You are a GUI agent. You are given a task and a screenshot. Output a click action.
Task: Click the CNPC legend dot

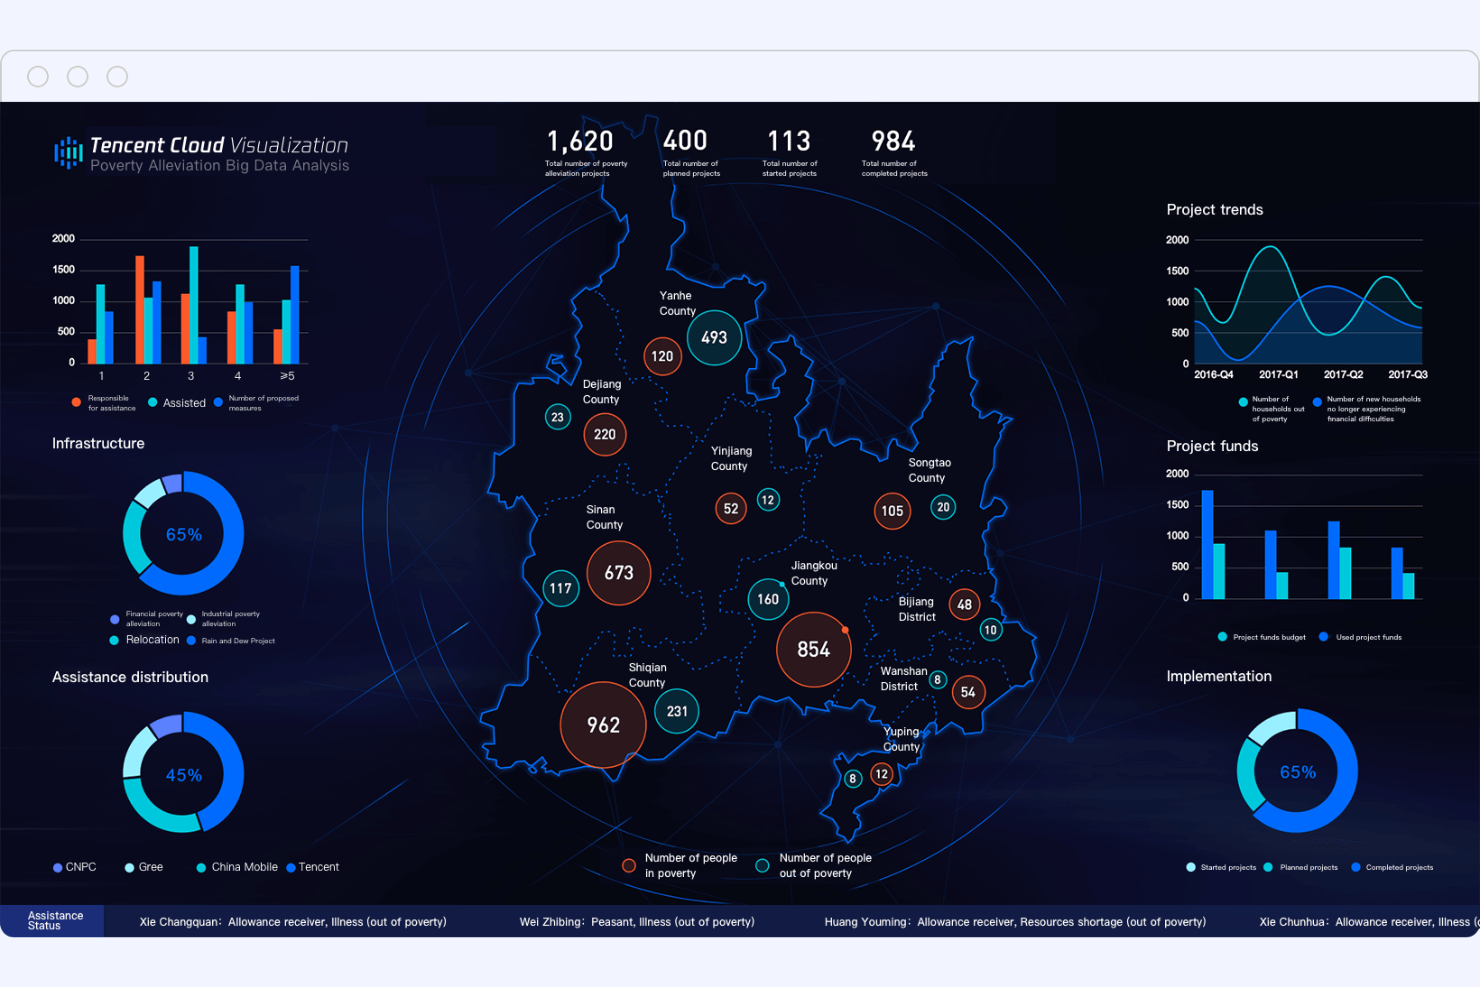[59, 867]
